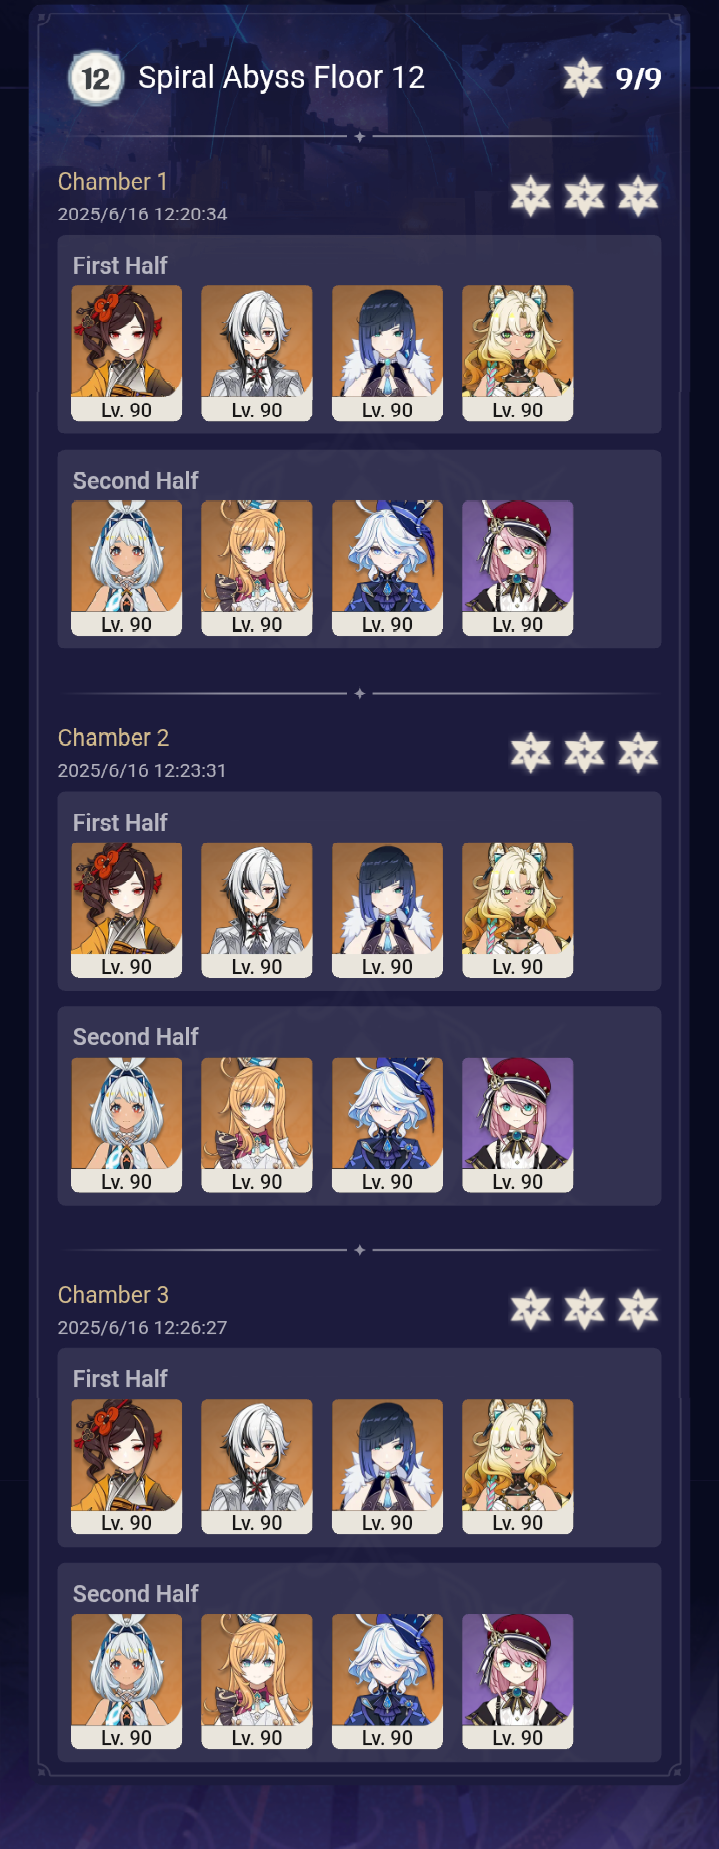This screenshot has height=1849, width=719.
Task: Click blue-haired character portrait in Chamber 1 First Half
Action: 387,353
